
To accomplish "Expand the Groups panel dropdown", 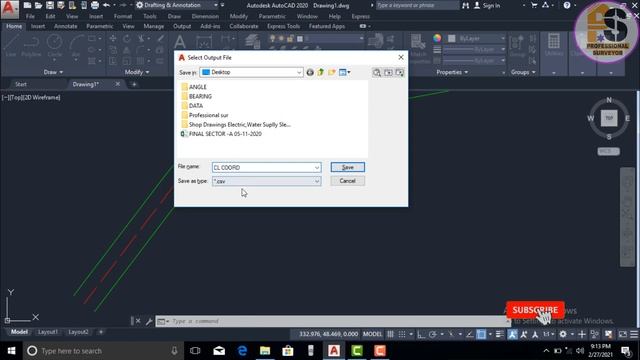I will (x=523, y=72).
